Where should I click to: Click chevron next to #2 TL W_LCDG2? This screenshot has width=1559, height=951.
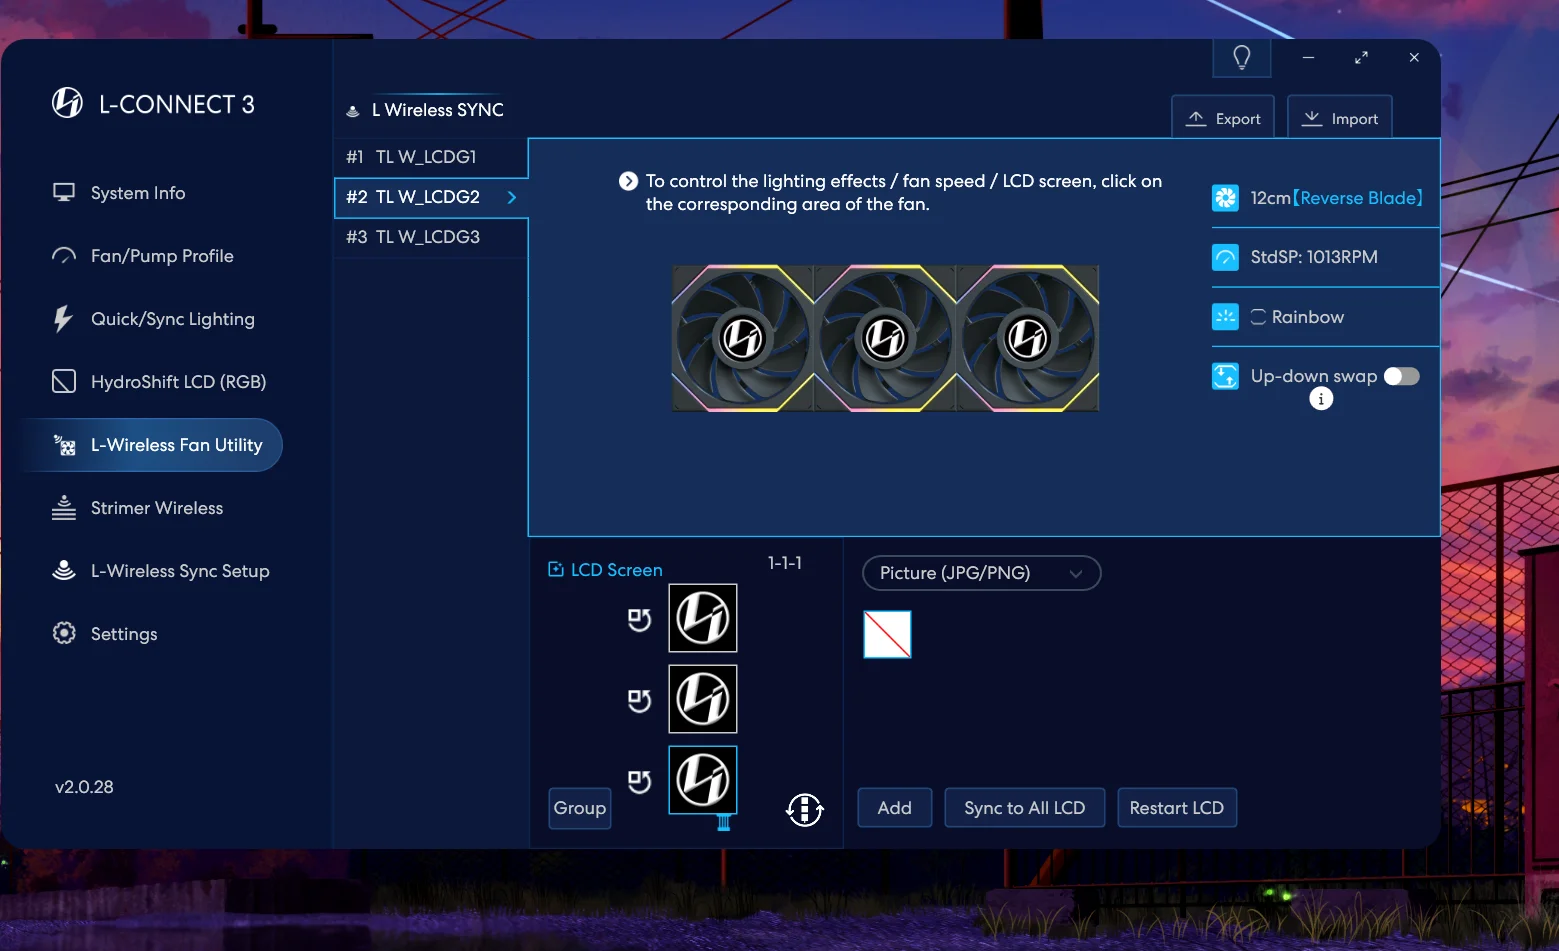click(x=512, y=197)
